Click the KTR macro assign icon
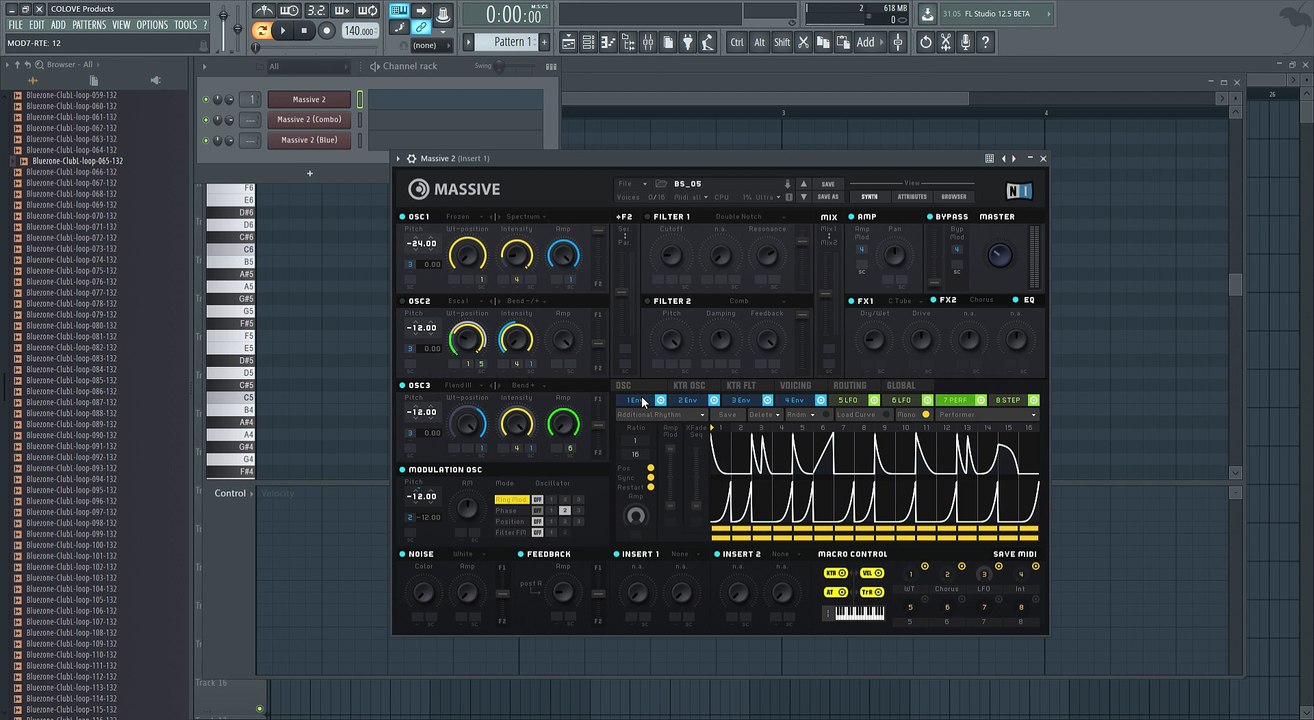The height and width of the screenshot is (720, 1314). (836, 574)
